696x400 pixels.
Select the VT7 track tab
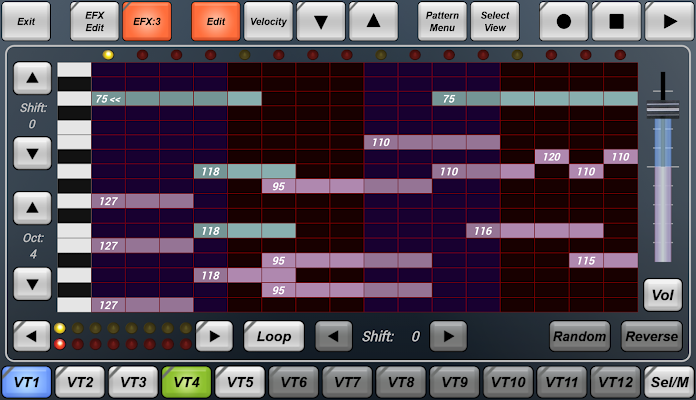click(x=347, y=382)
